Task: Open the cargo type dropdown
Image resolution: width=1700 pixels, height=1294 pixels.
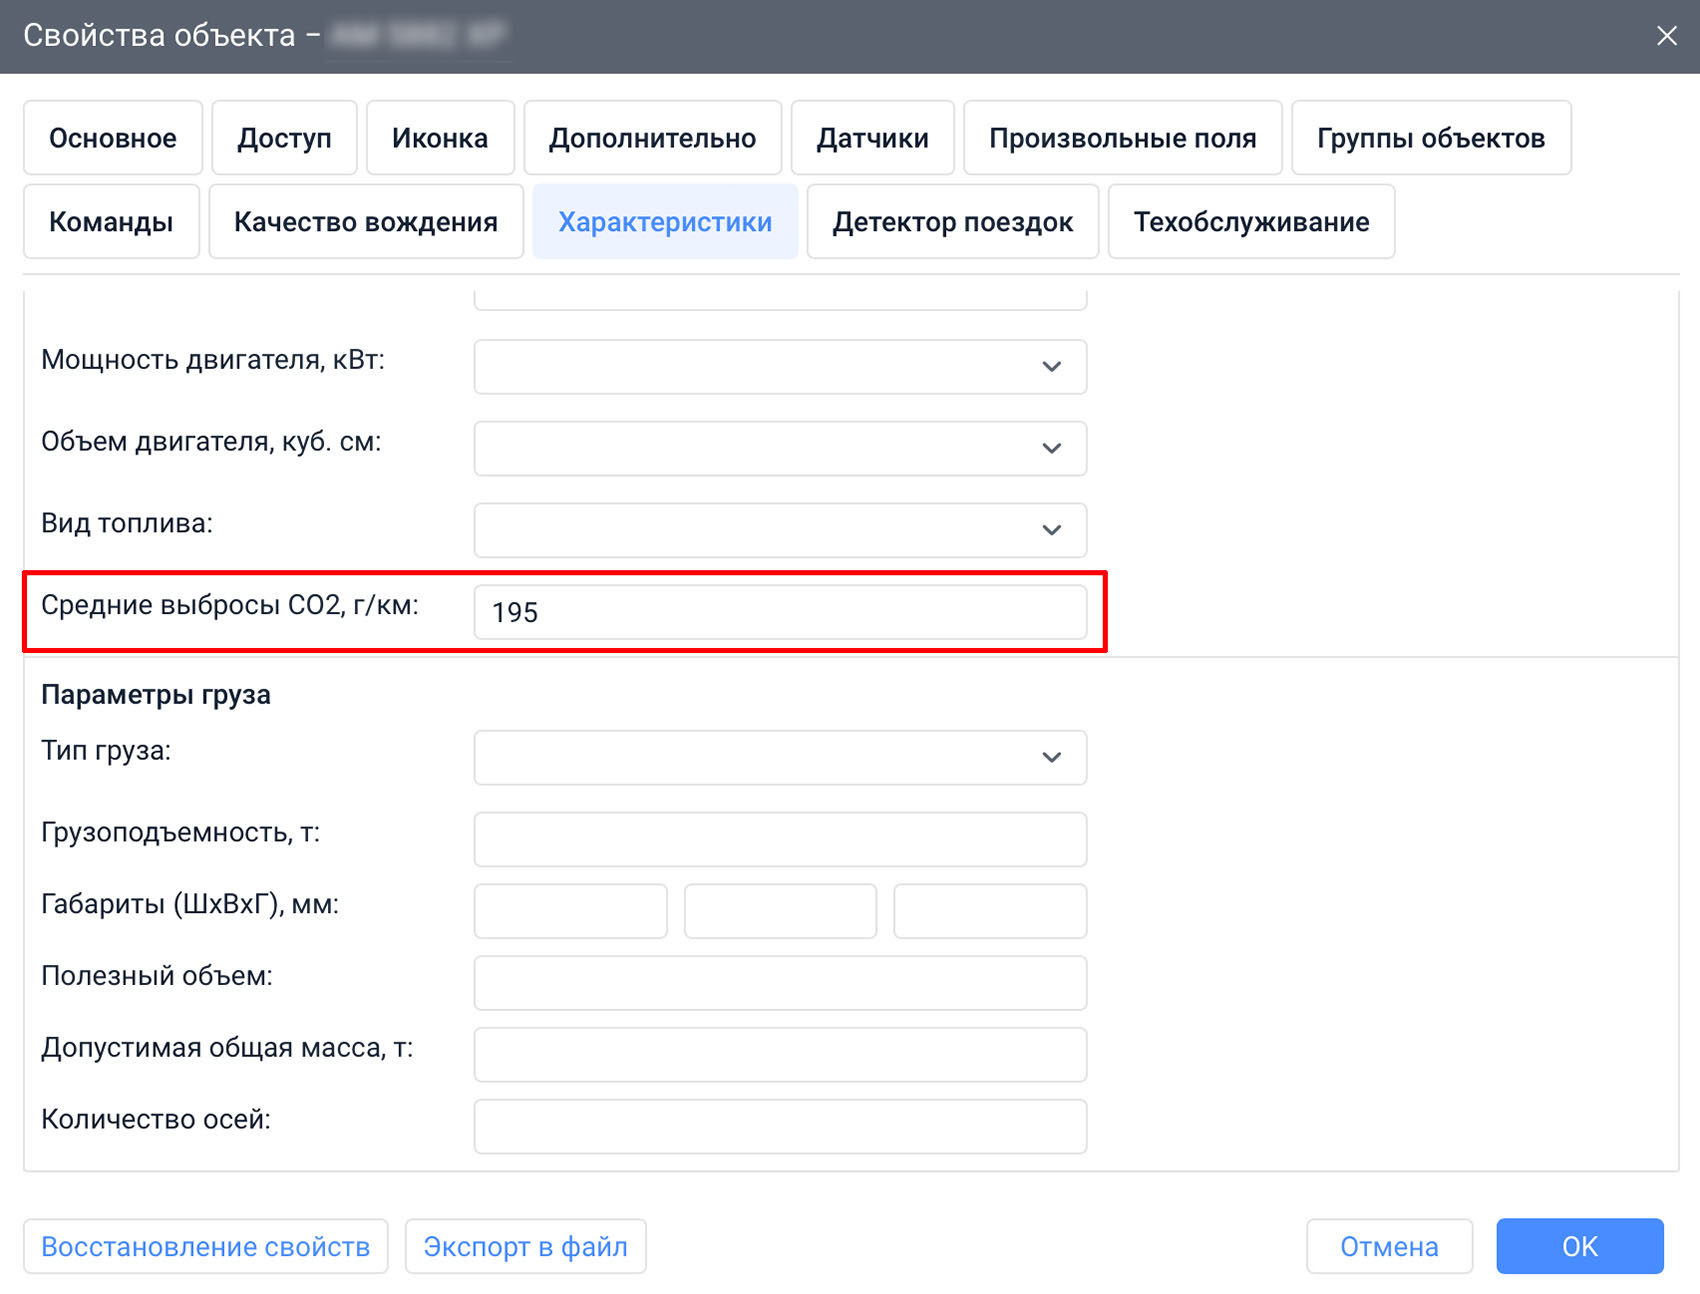Action: [x=780, y=757]
